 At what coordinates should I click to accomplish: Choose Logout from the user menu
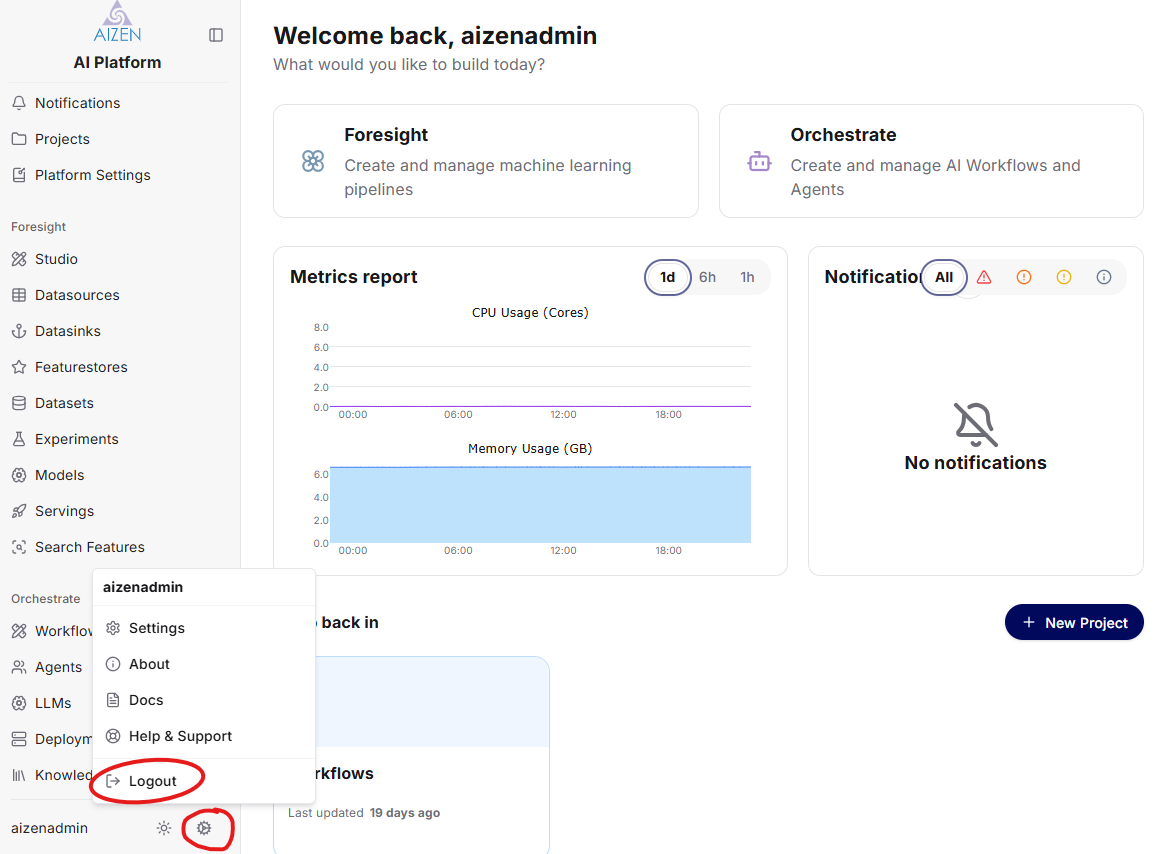152,781
